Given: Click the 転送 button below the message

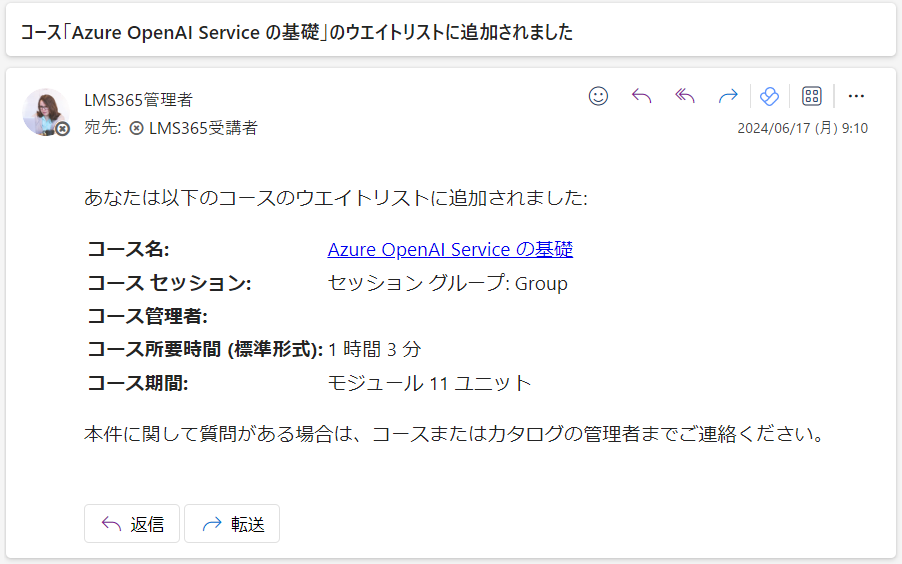Looking at the screenshot, I should tap(232, 524).
